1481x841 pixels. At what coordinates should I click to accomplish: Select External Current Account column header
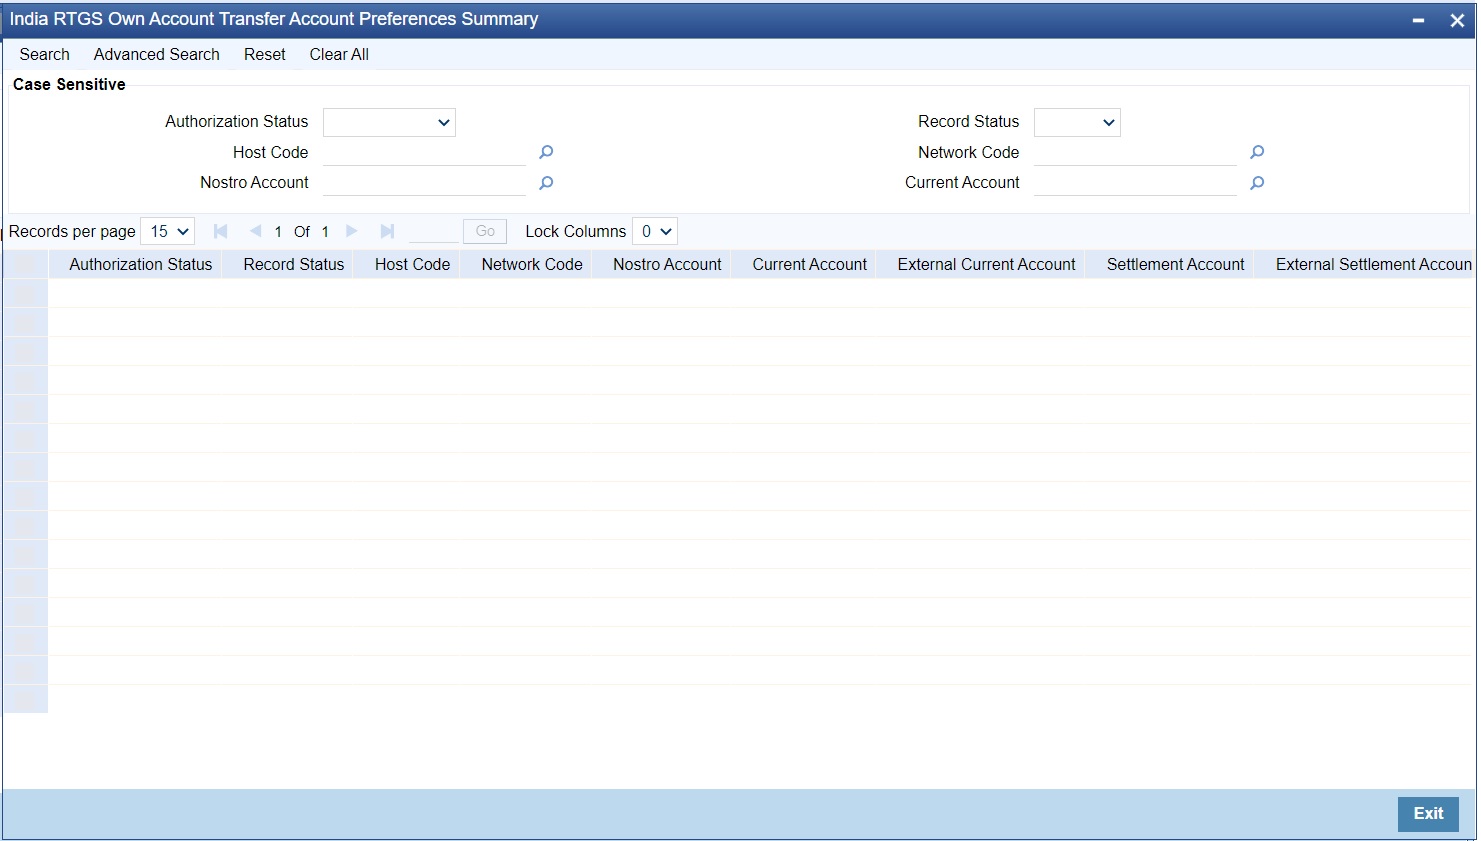pyautogui.click(x=987, y=264)
